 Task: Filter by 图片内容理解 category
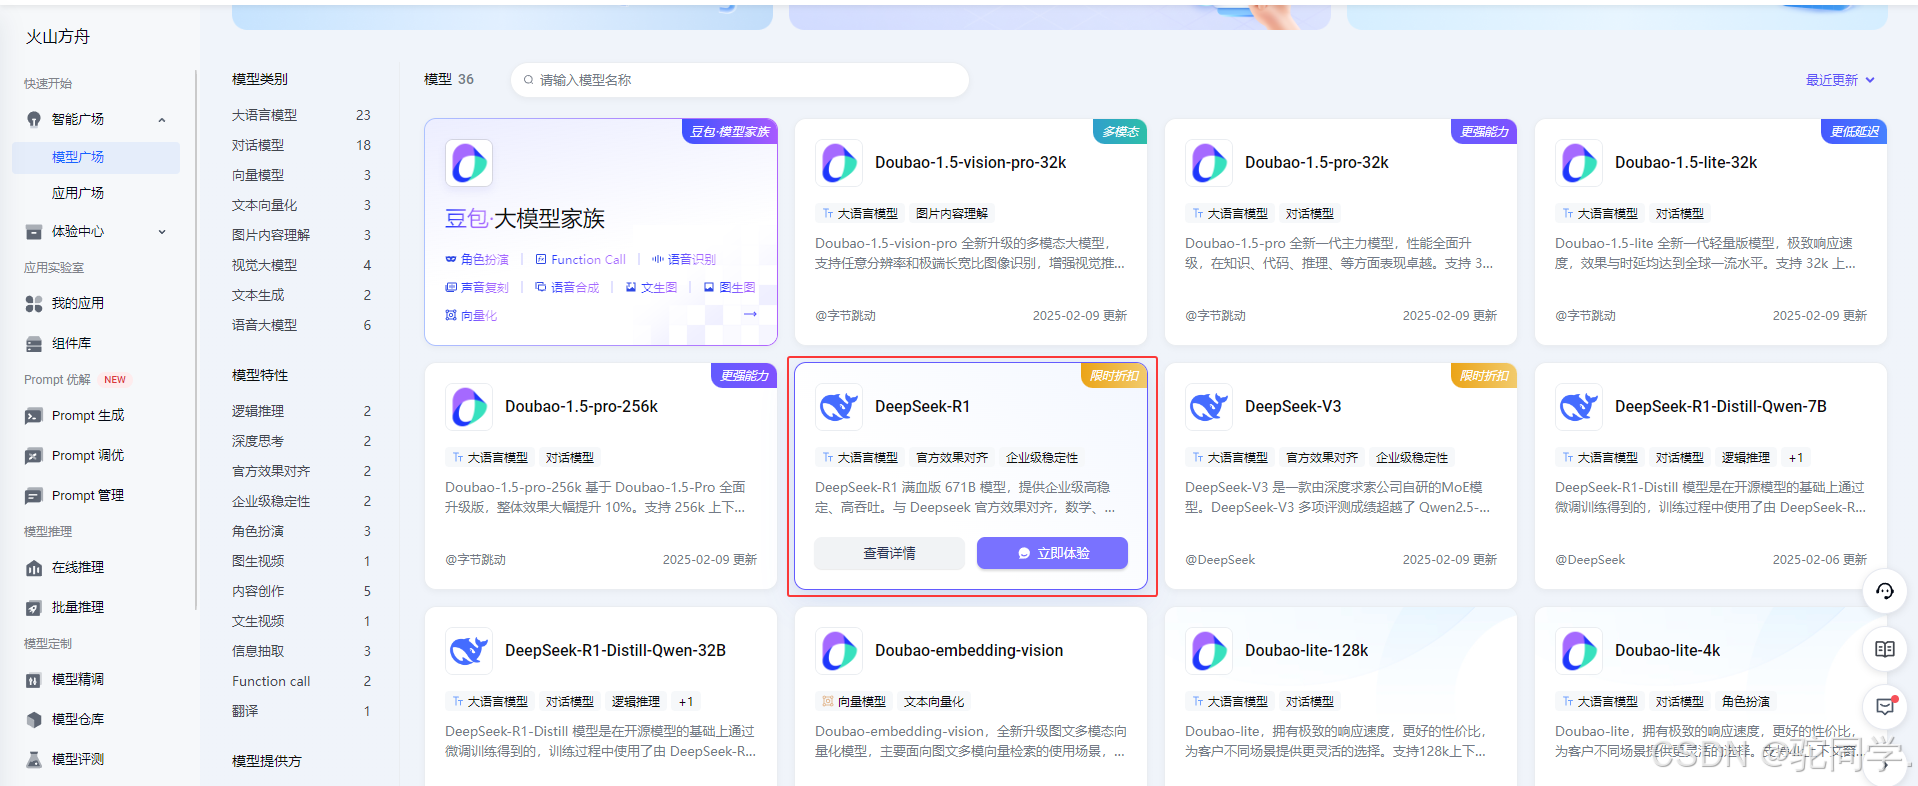301,235
